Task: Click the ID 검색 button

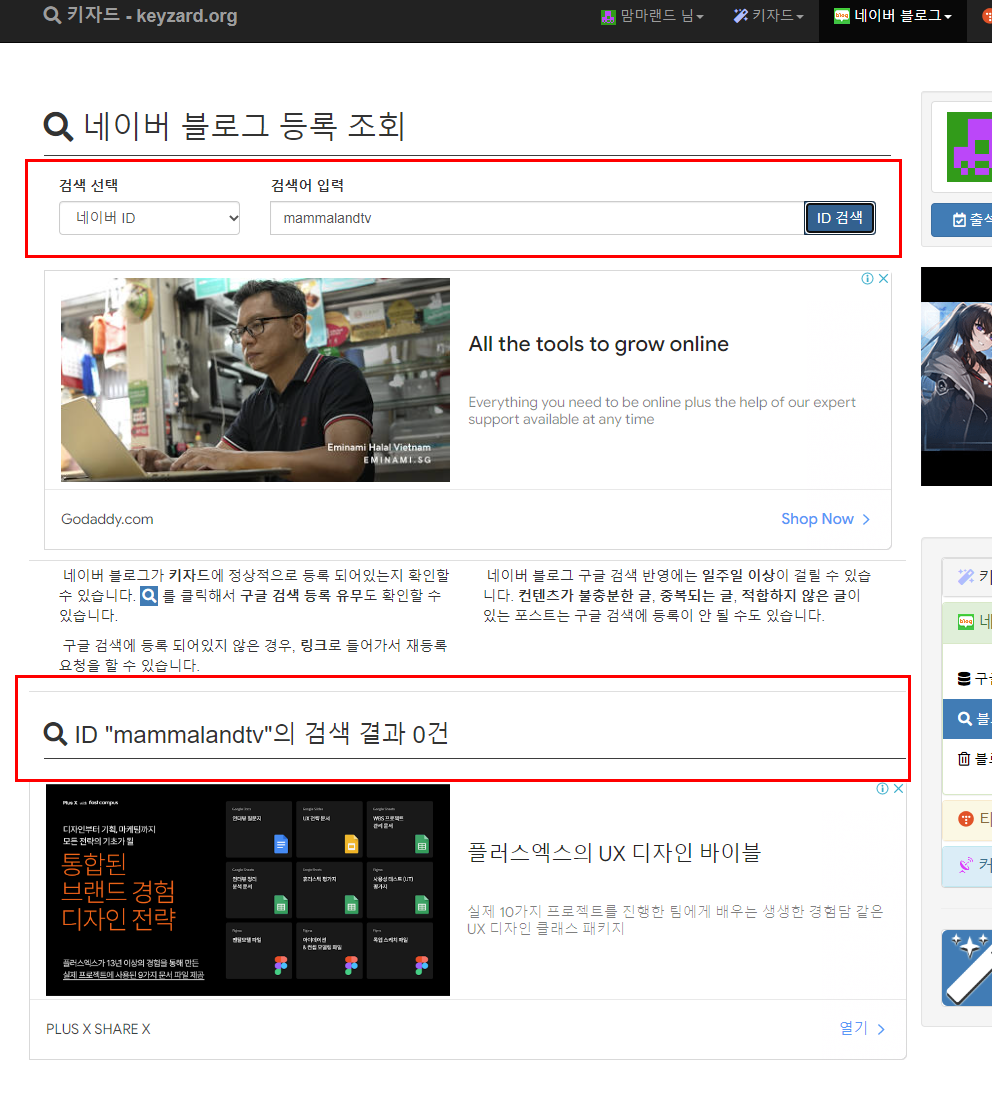Action: tap(839, 218)
